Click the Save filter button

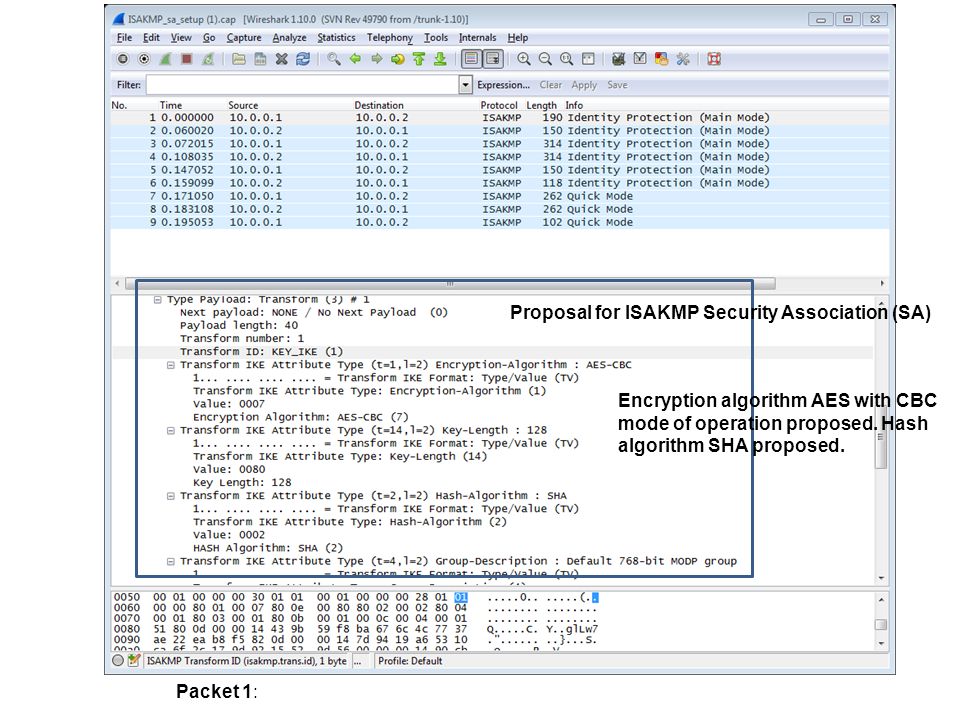(617, 85)
